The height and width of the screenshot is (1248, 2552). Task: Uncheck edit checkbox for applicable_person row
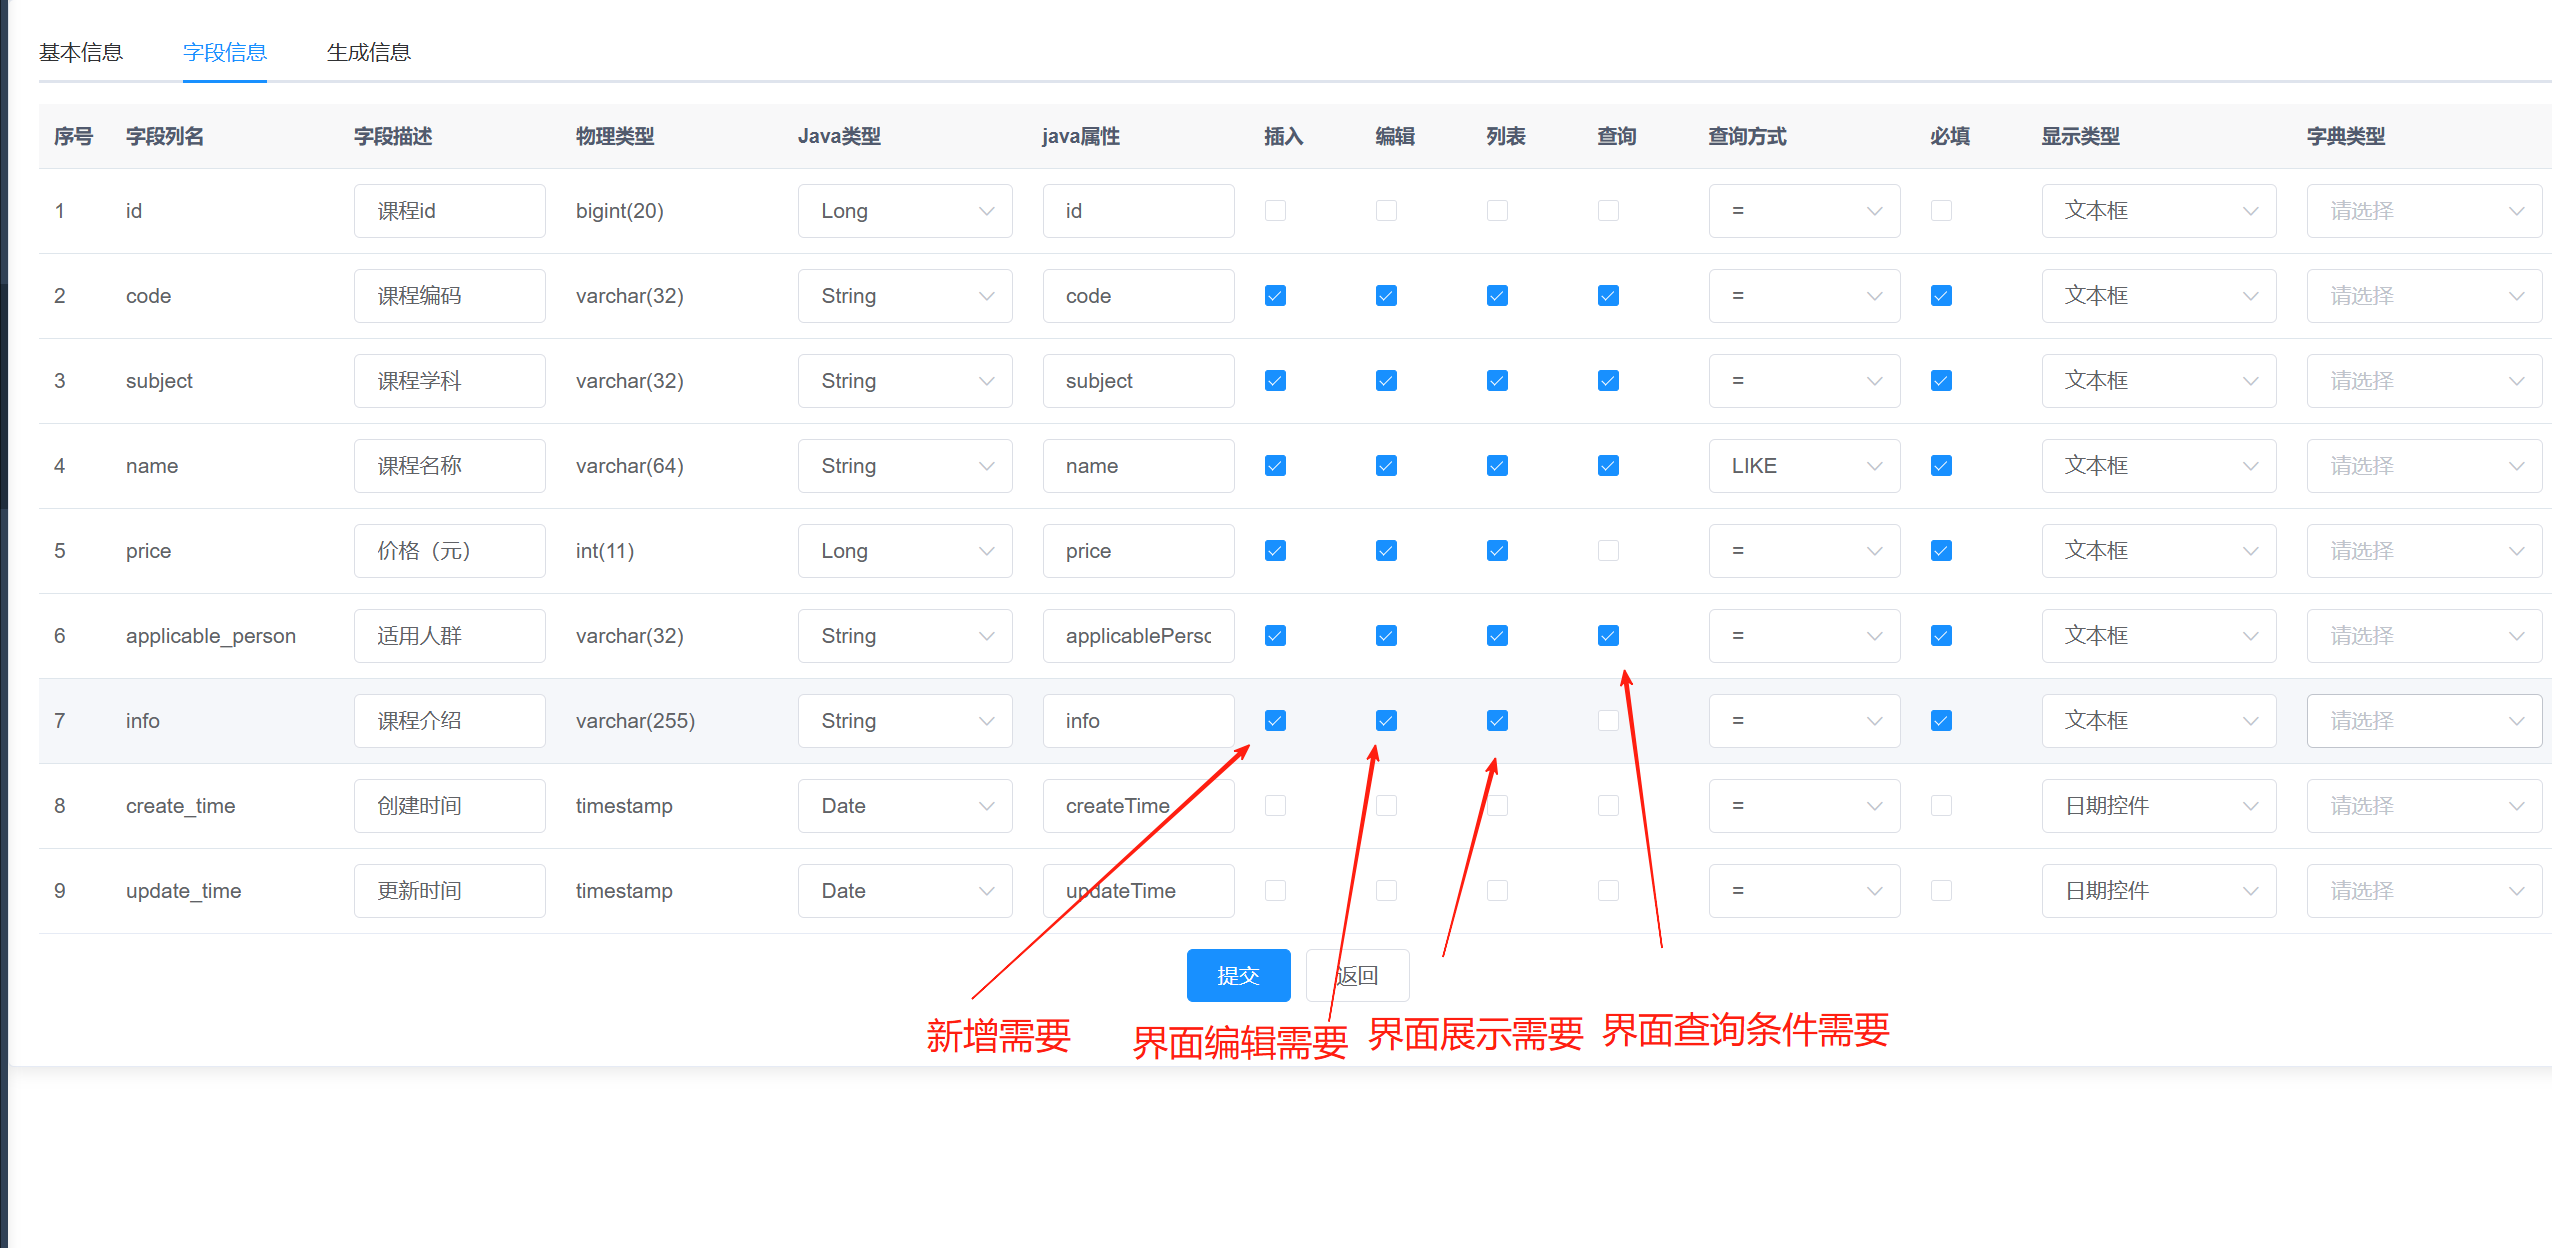point(1386,636)
